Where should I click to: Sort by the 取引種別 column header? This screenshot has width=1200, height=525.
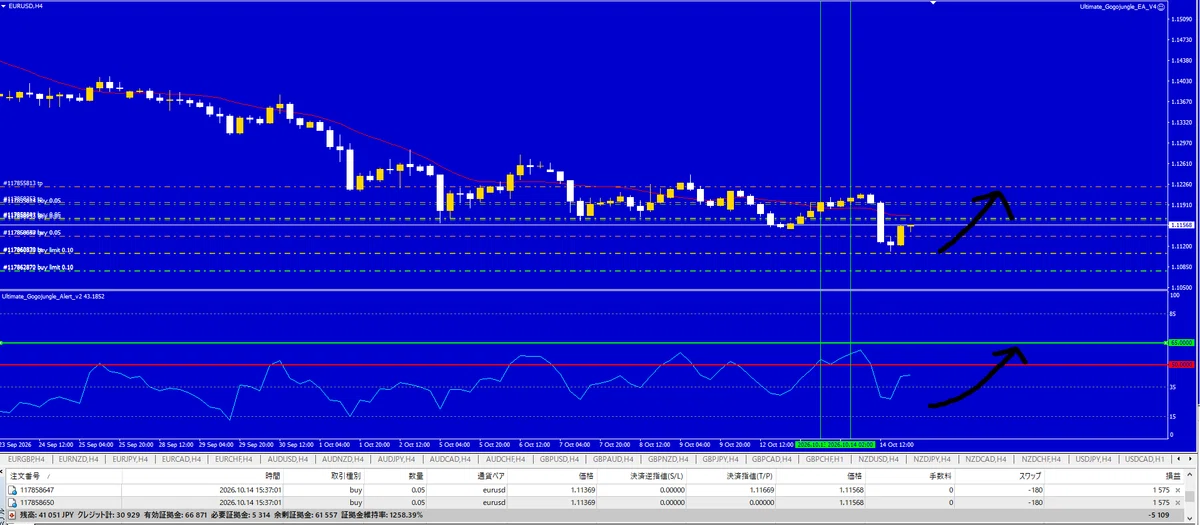click(347, 477)
